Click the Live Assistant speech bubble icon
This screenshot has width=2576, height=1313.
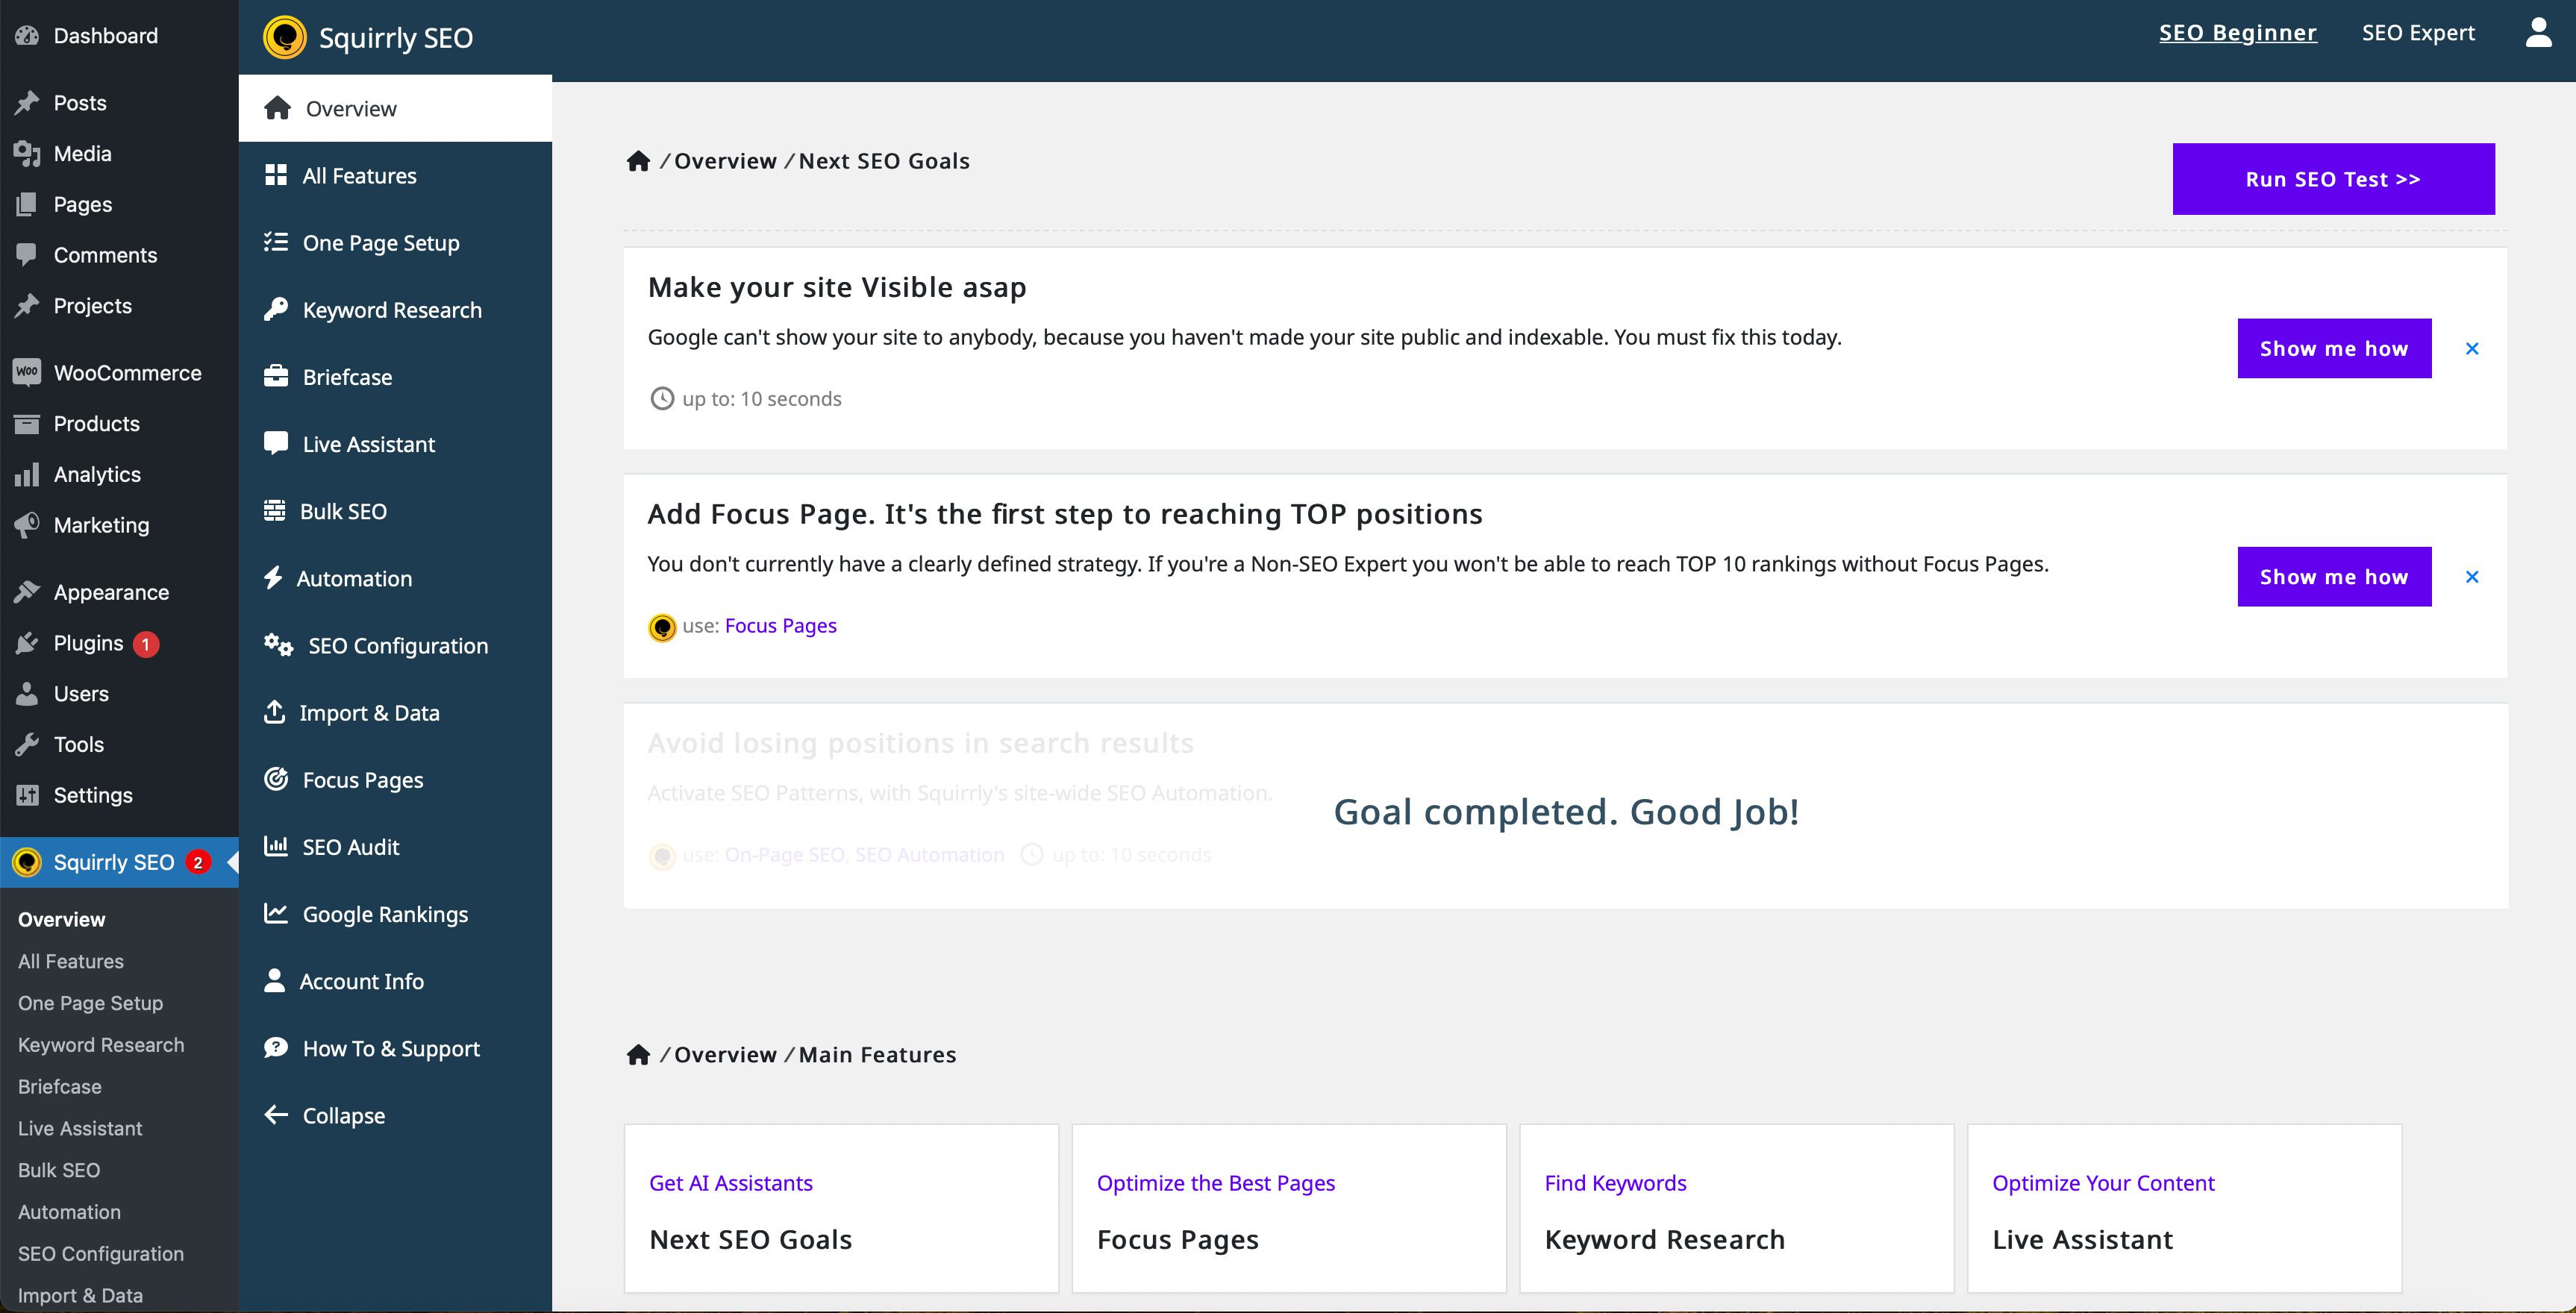273,442
